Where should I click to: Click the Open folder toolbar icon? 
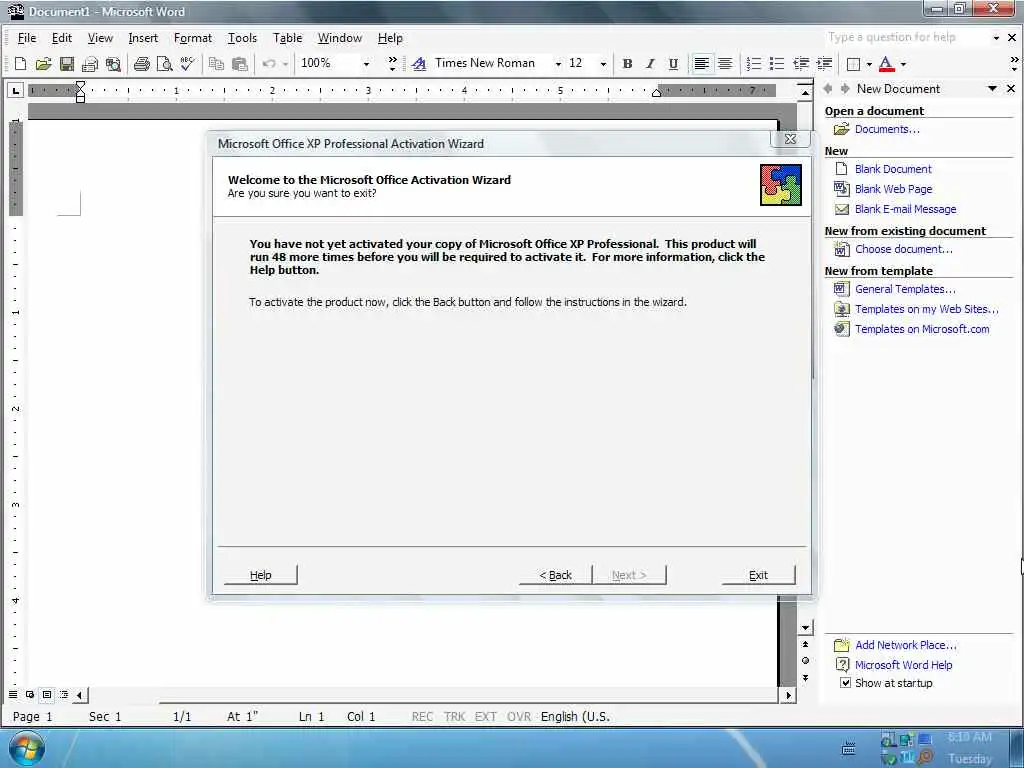pyautogui.click(x=43, y=63)
